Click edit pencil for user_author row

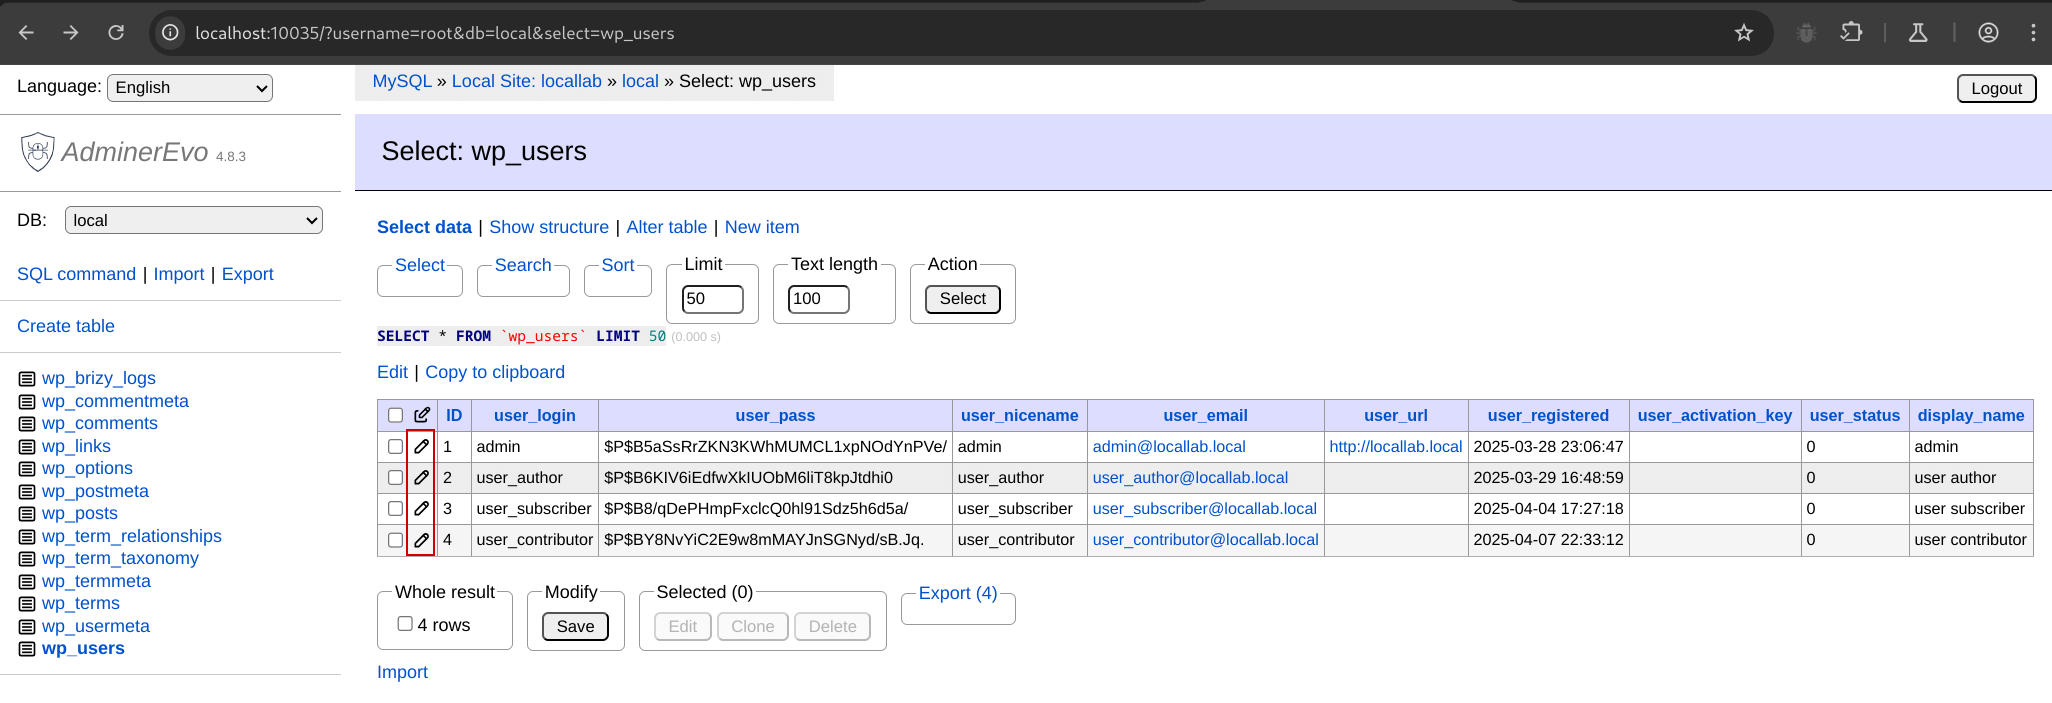[421, 478]
